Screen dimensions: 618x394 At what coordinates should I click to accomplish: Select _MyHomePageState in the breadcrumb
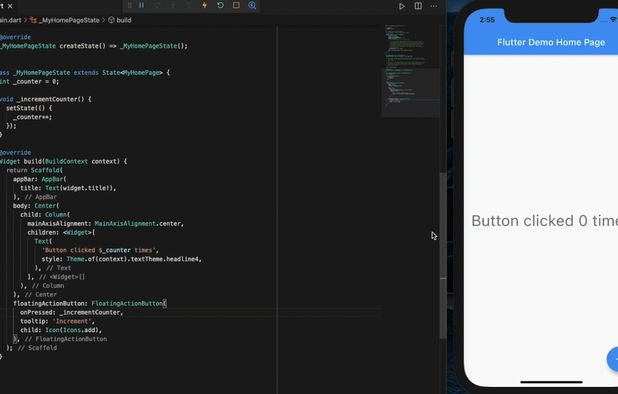click(69, 20)
